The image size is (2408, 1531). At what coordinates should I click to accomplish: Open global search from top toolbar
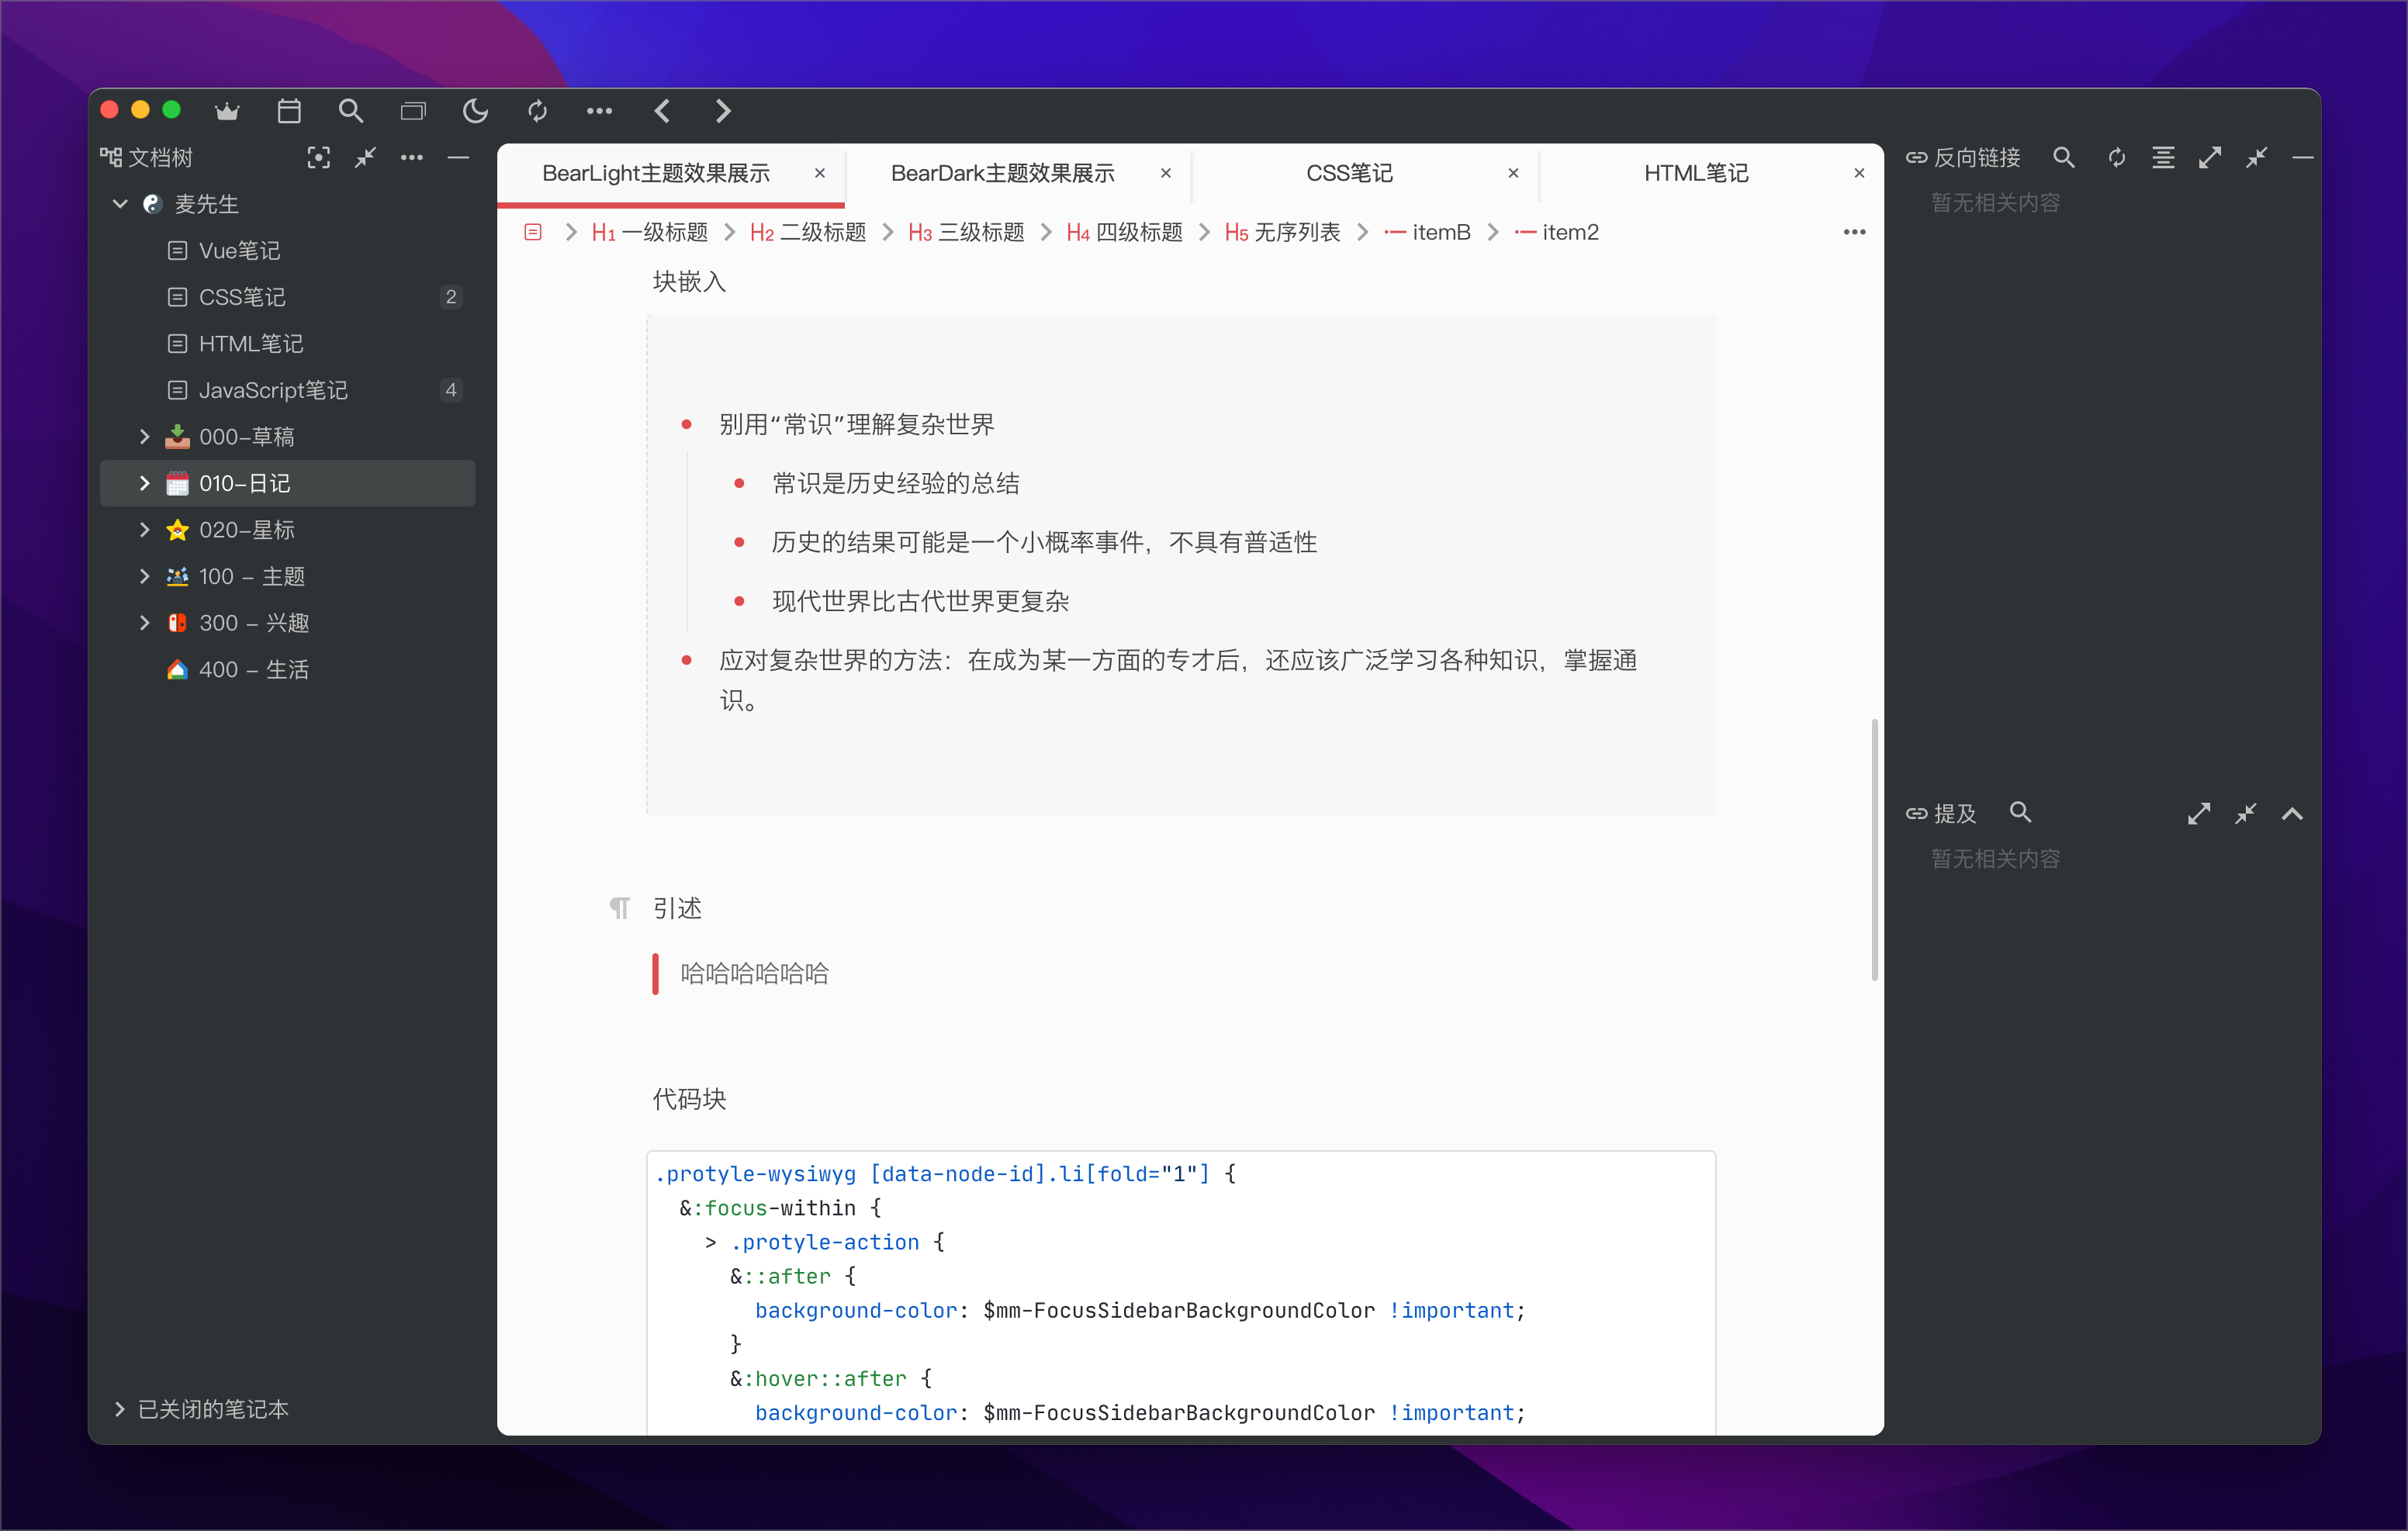coord(350,111)
